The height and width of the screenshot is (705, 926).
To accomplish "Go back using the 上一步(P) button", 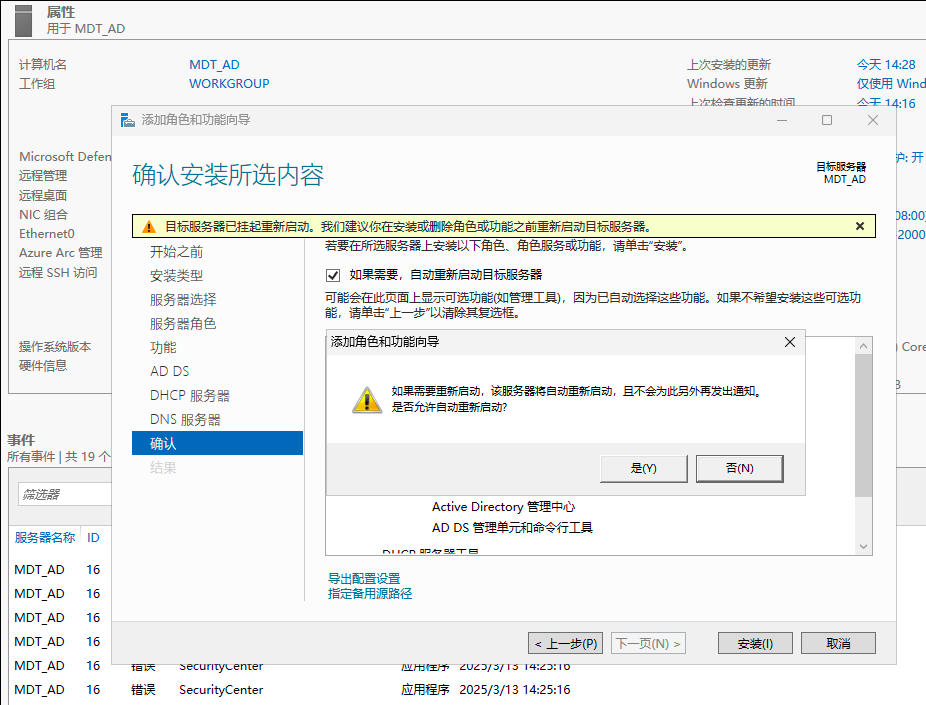I will pyautogui.click(x=565, y=643).
